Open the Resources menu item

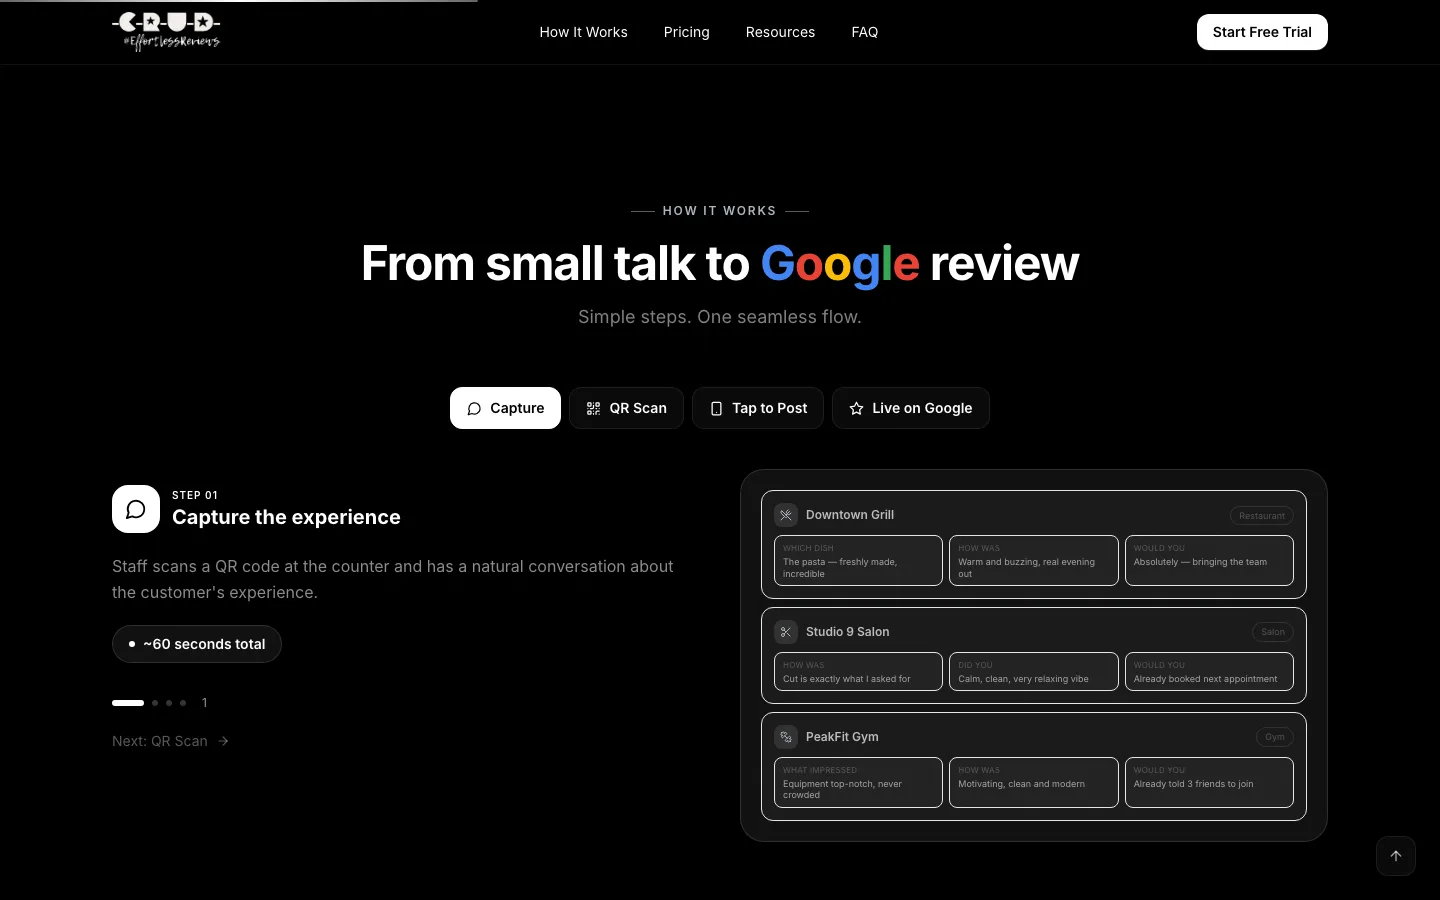pos(780,32)
